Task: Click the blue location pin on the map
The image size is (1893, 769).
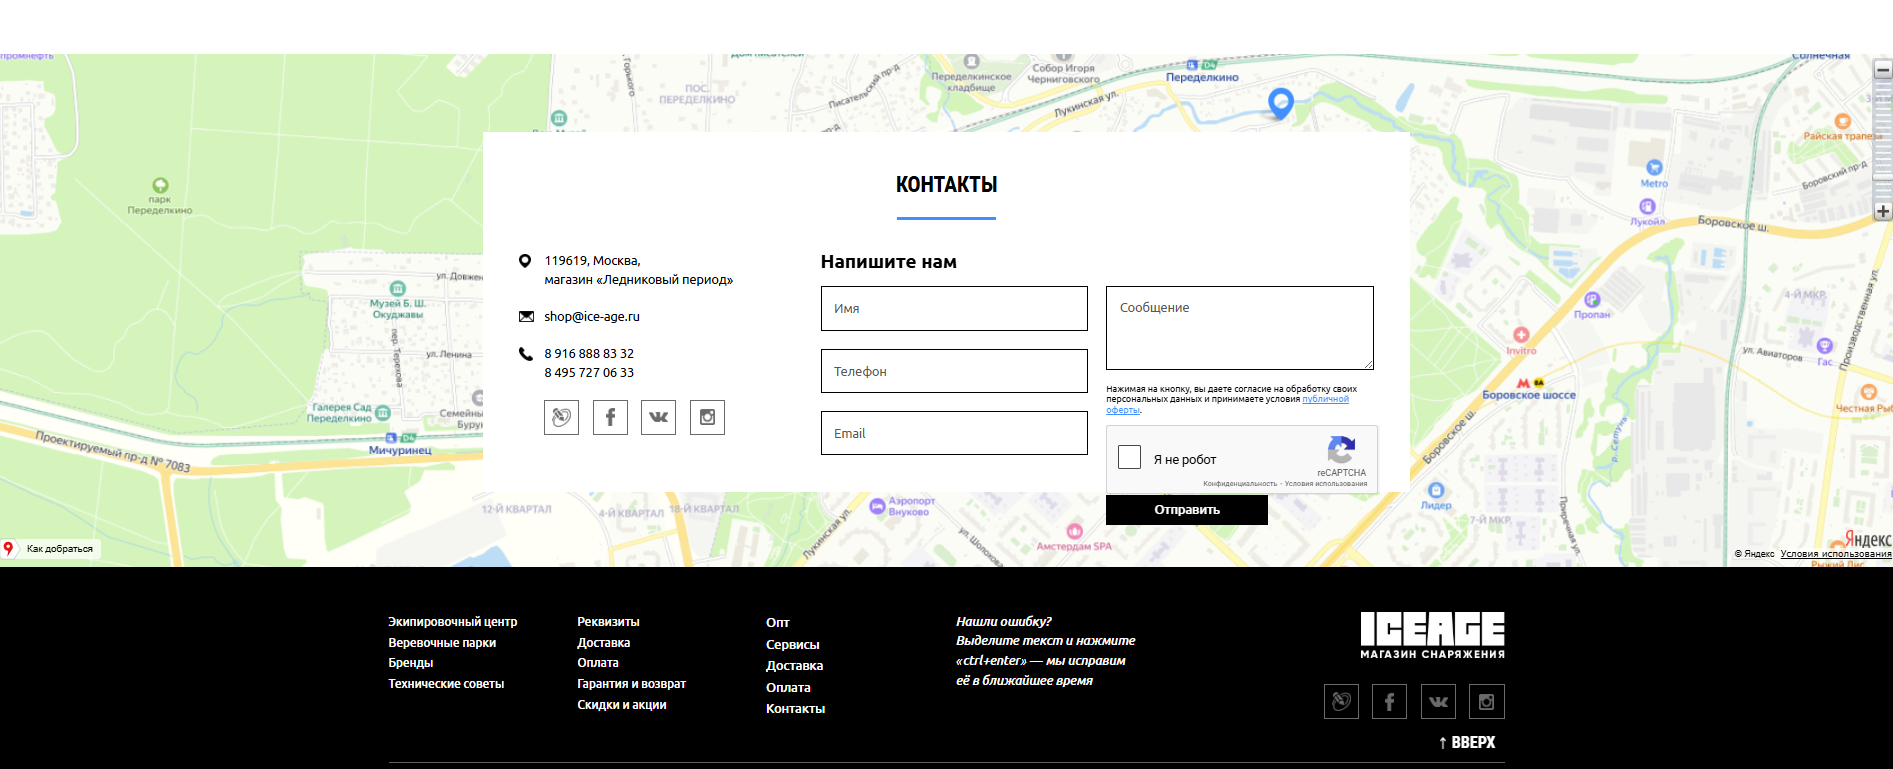Action: (1281, 103)
